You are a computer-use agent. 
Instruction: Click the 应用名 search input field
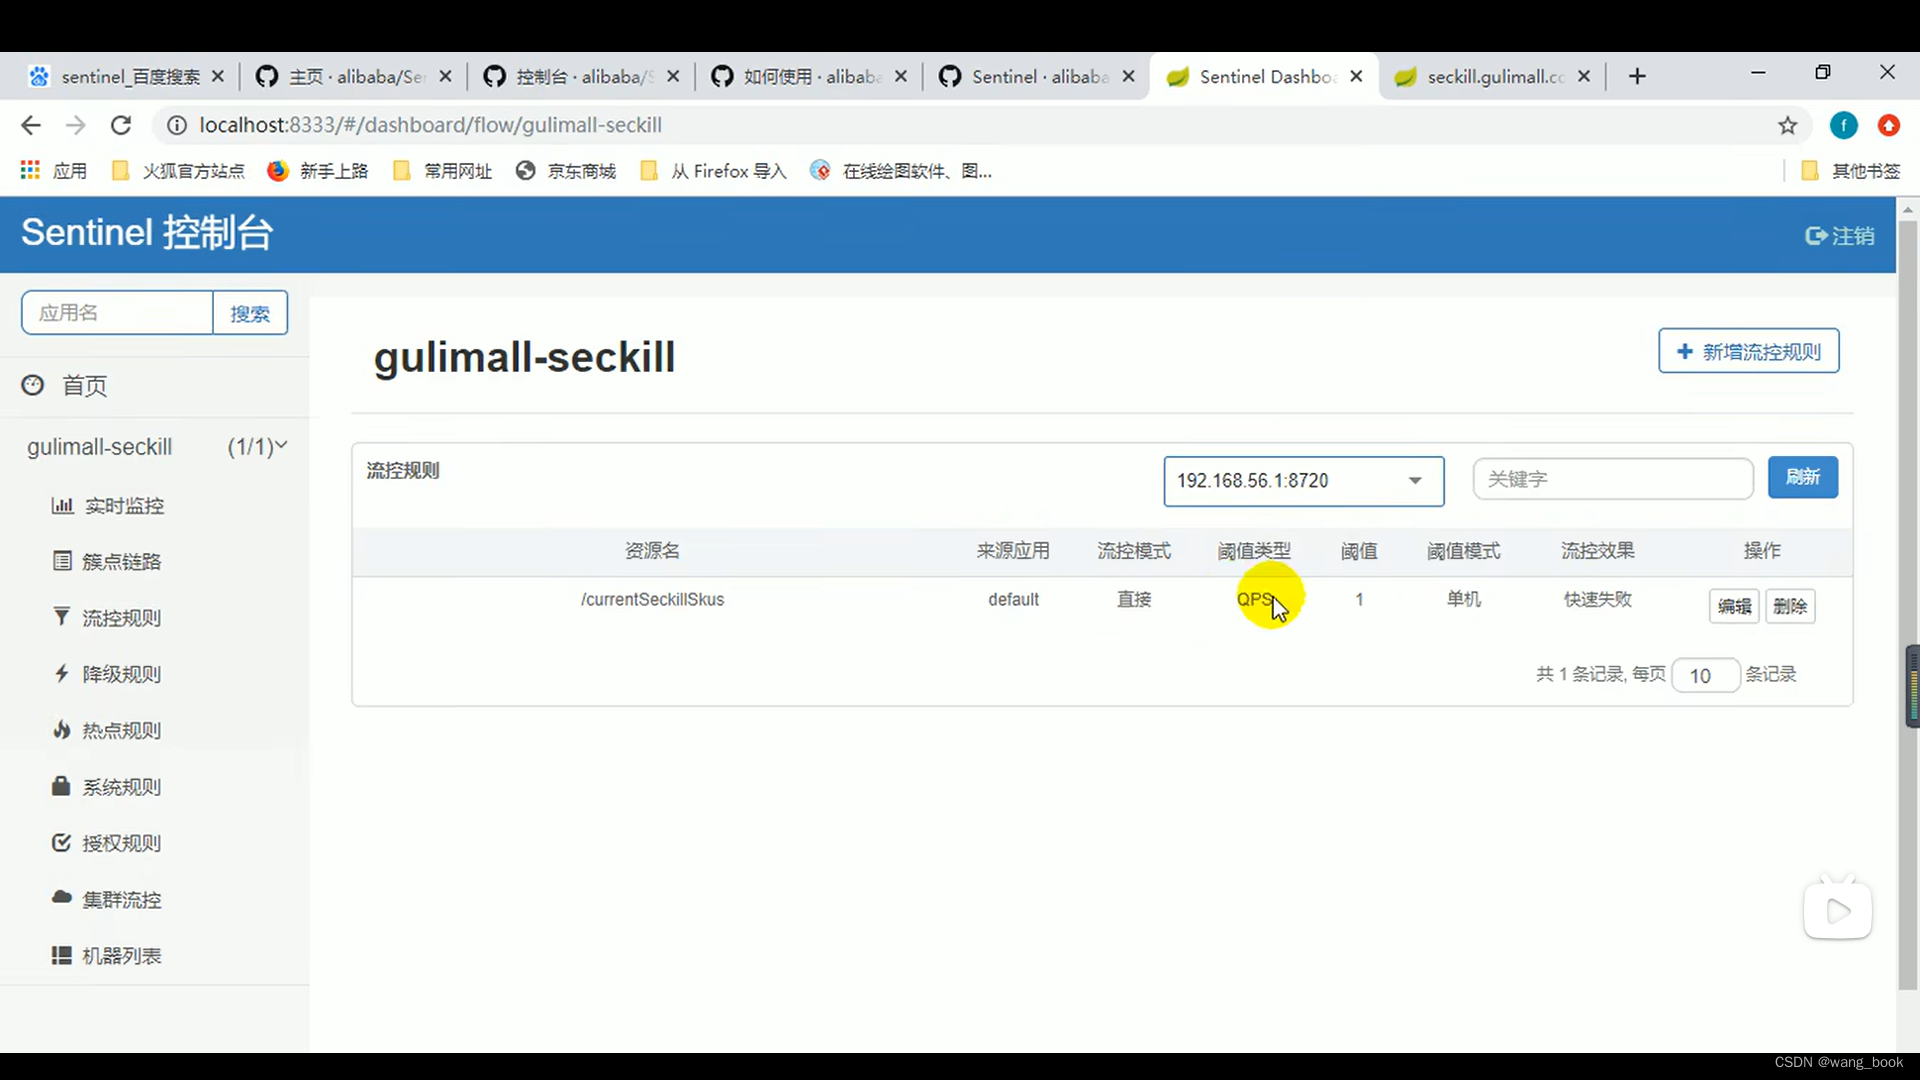point(116,313)
